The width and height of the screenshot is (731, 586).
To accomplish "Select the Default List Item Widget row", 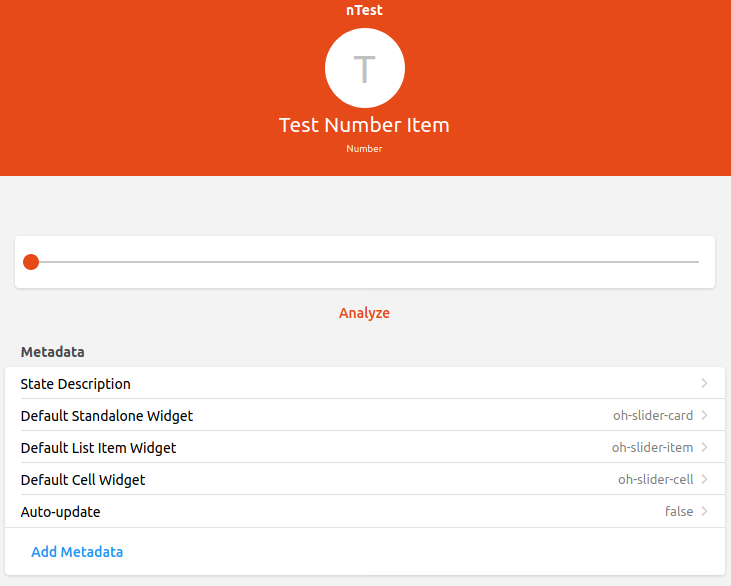I will point(98,448).
